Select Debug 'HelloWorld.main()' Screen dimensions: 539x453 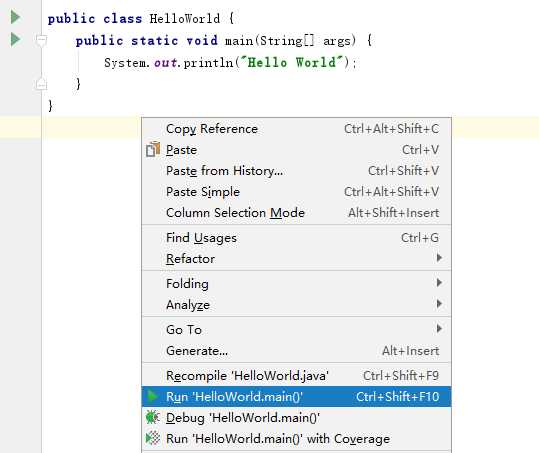point(296,418)
